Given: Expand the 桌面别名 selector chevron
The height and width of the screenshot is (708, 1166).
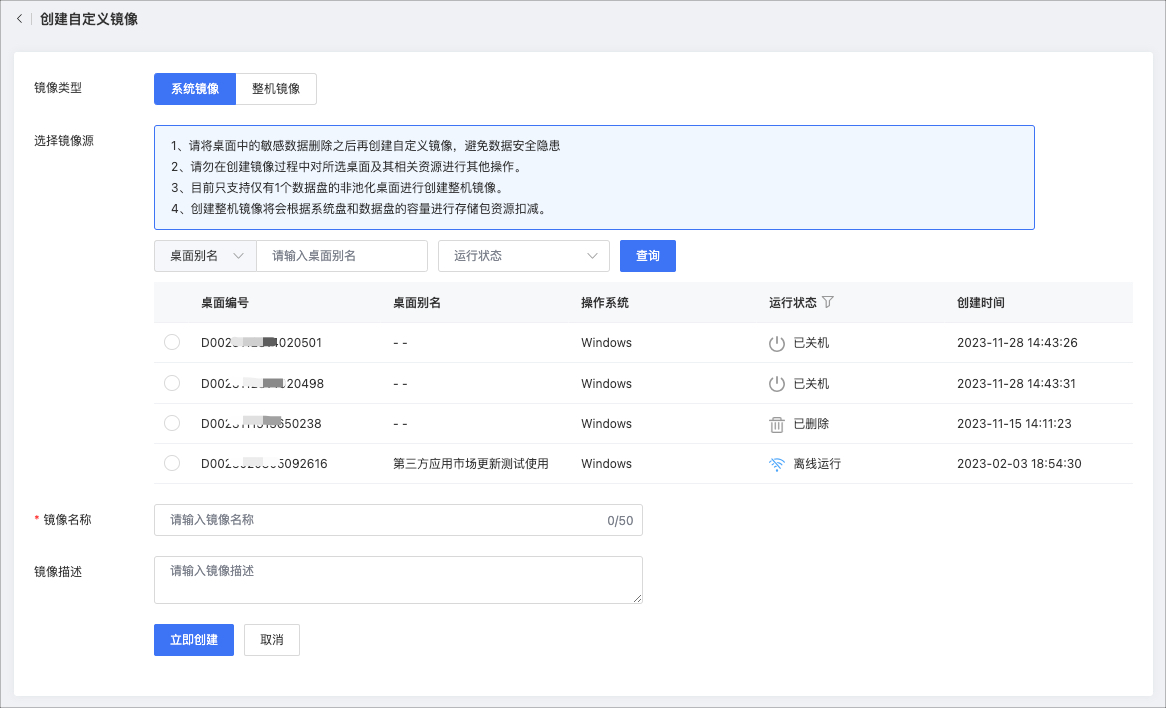Looking at the screenshot, I should tap(240, 256).
